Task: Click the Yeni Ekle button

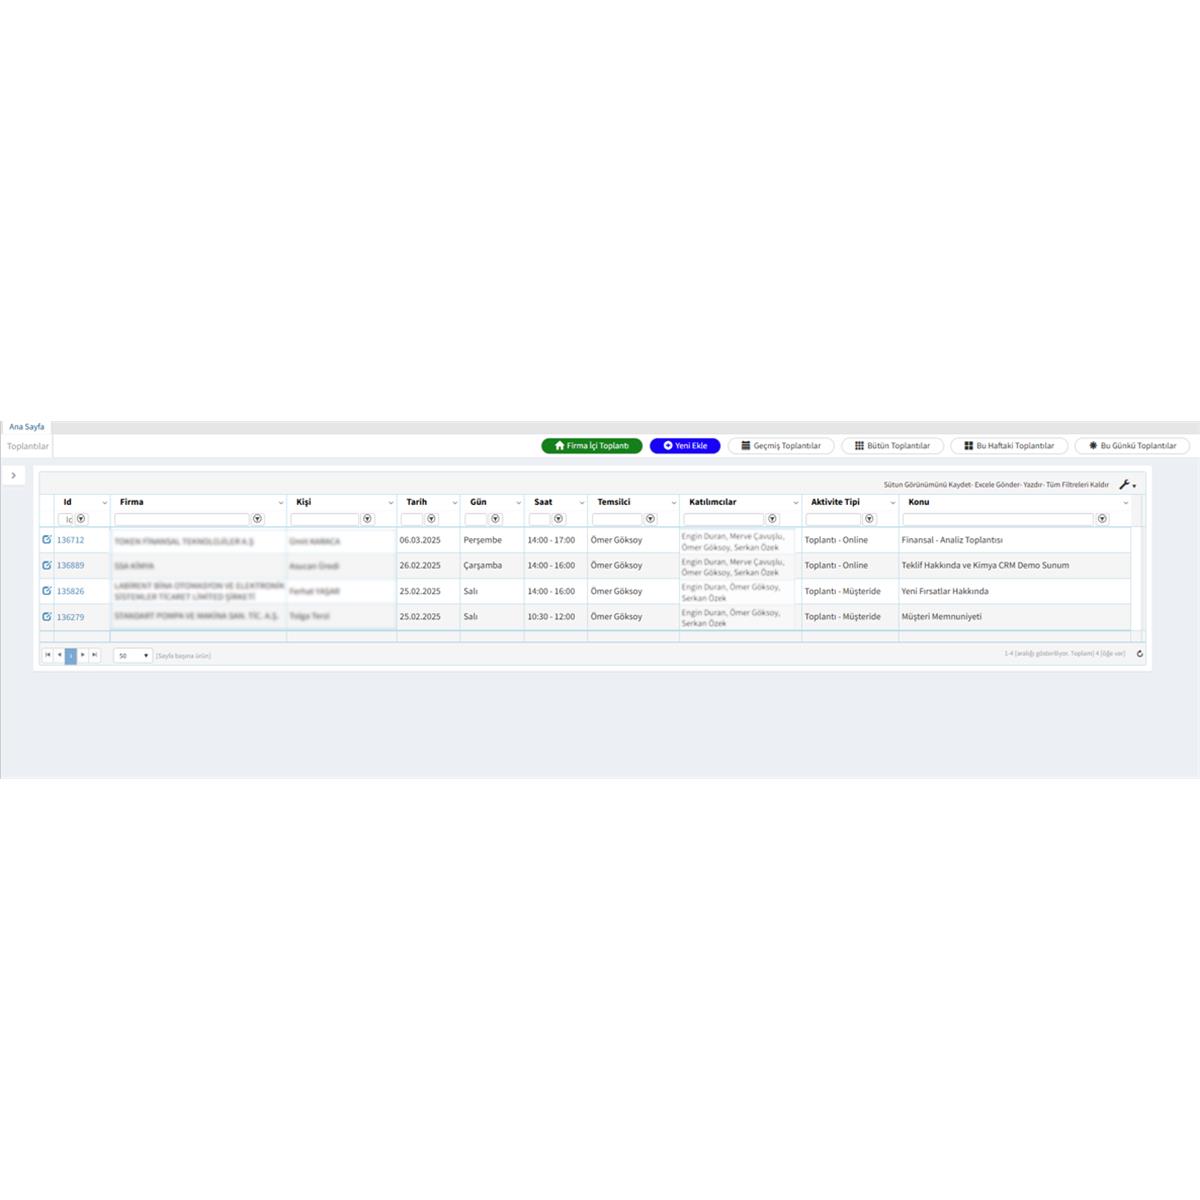Action: (685, 446)
